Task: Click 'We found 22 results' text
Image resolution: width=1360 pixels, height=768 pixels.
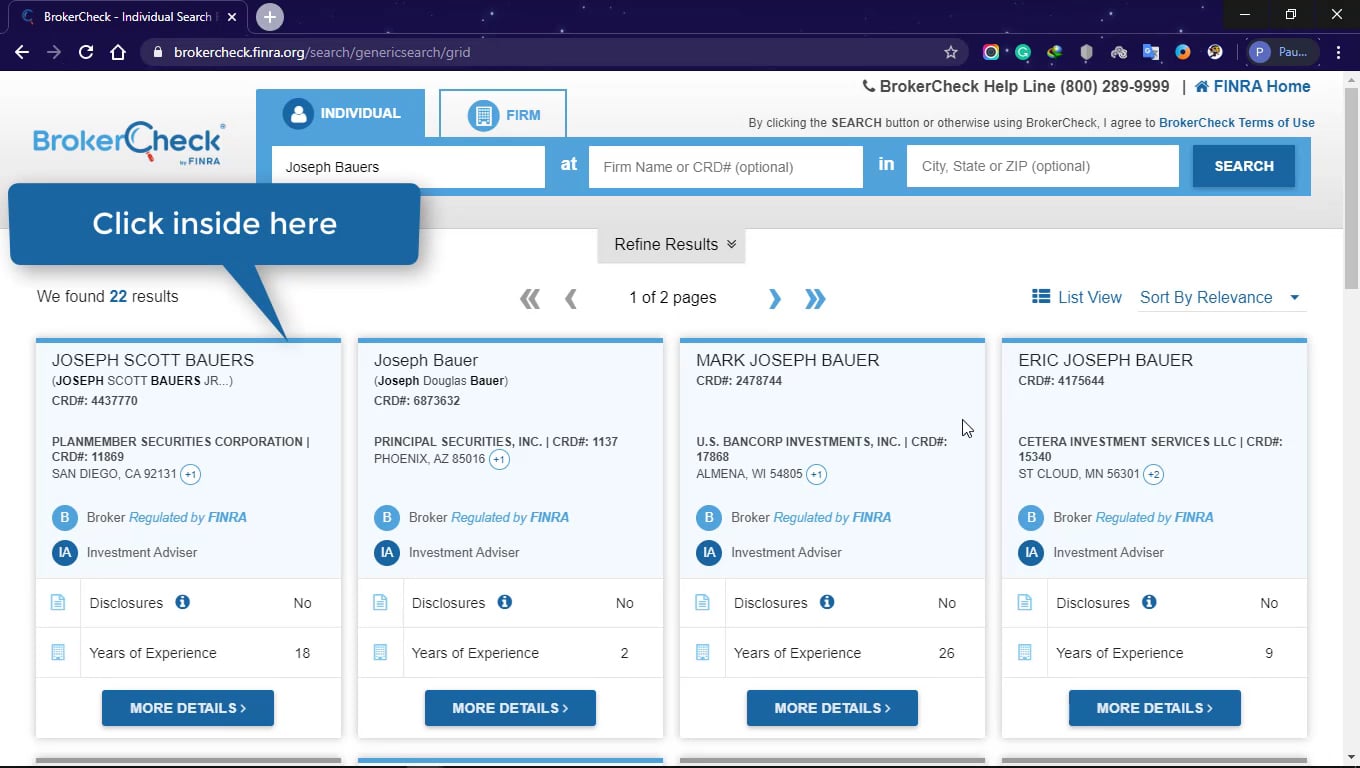Action: [108, 296]
